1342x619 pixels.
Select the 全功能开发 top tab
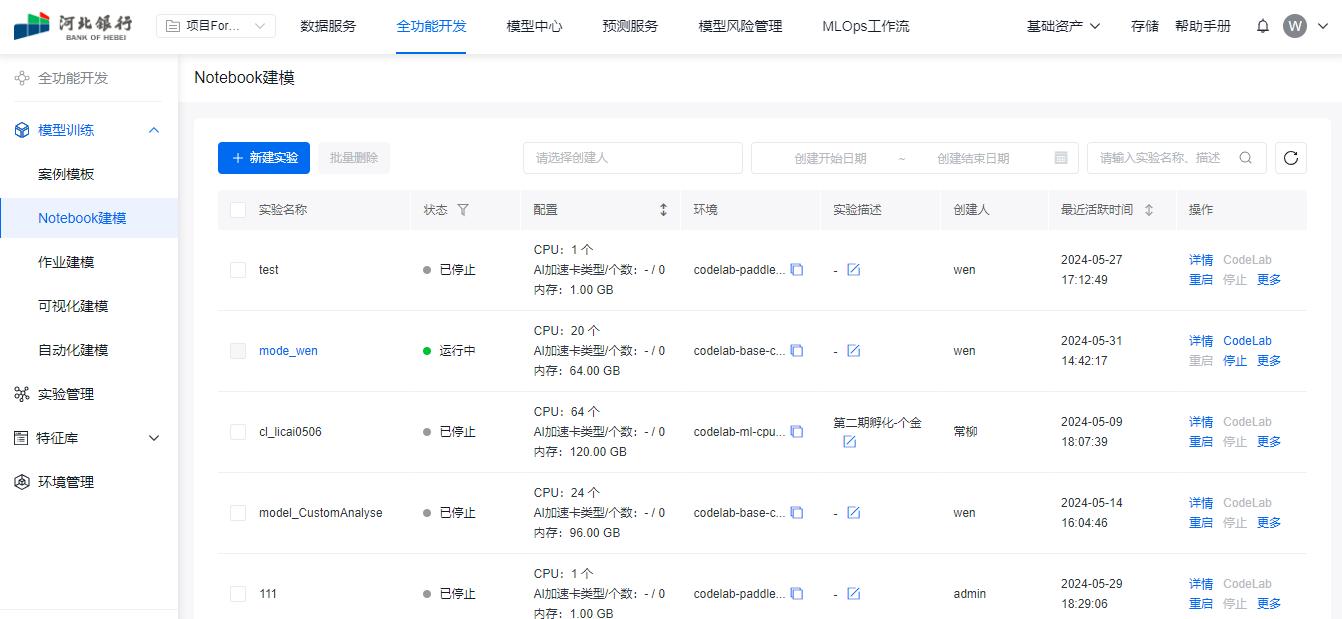click(431, 26)
